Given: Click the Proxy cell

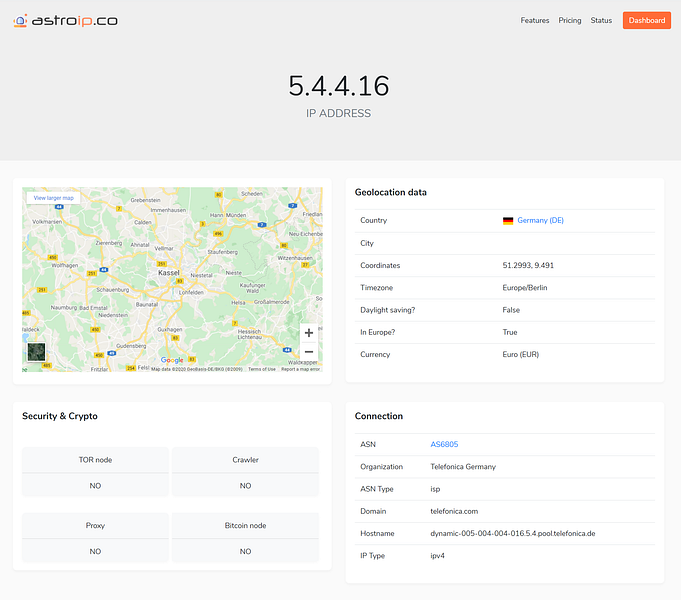Looking at the screenshot, I should click(x=95, y=525).
